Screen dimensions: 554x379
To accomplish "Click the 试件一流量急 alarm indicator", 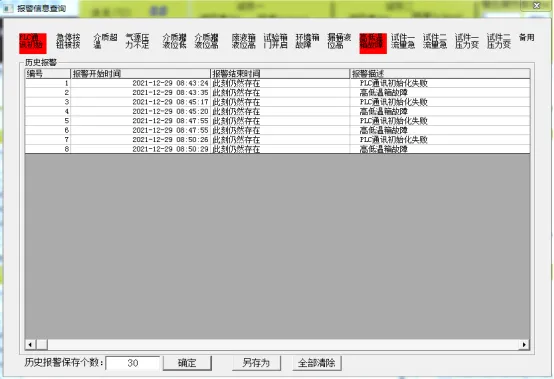I will point(403,41).
